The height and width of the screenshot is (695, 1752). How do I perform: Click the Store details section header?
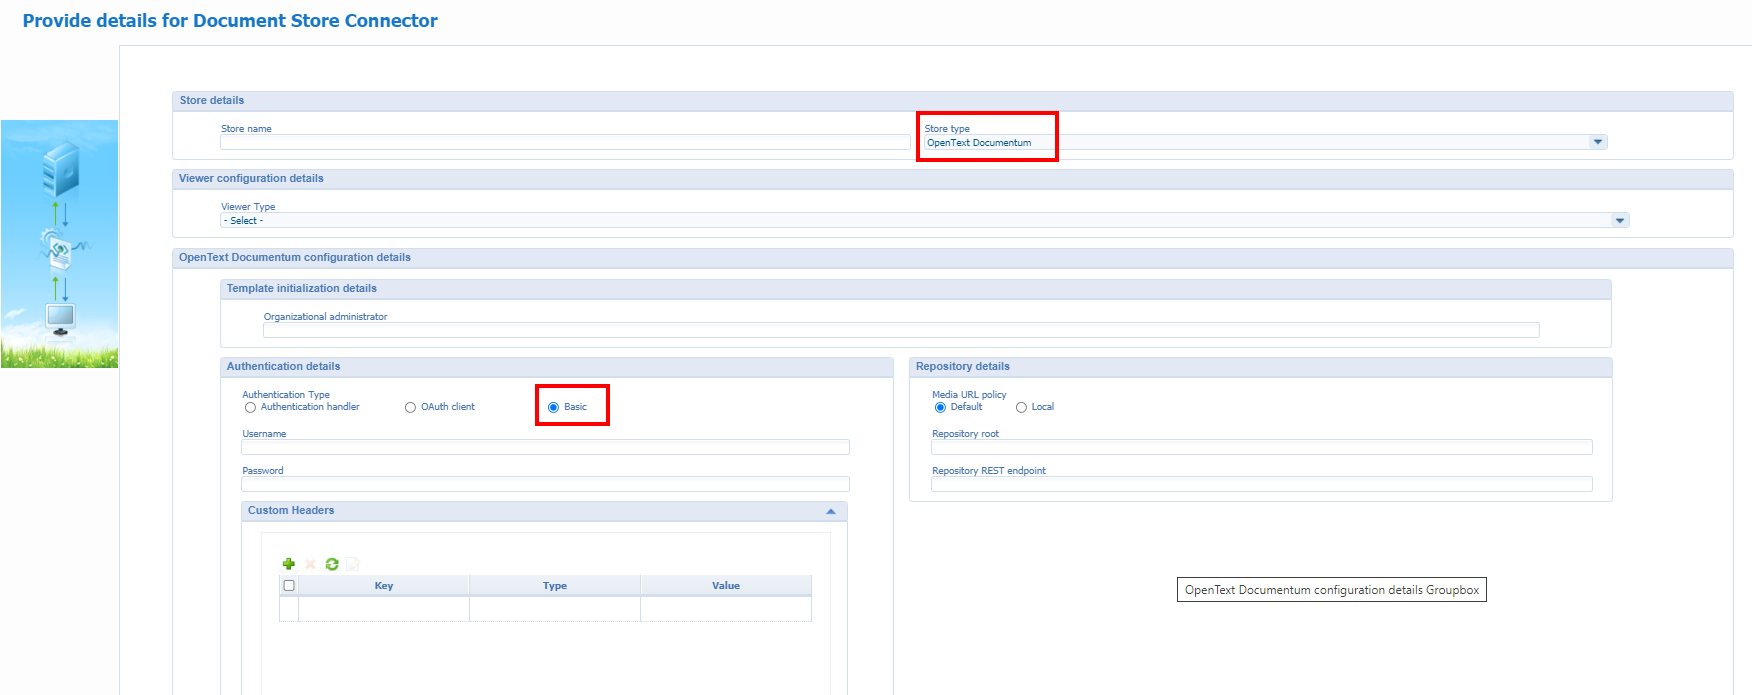pos(952,101)
